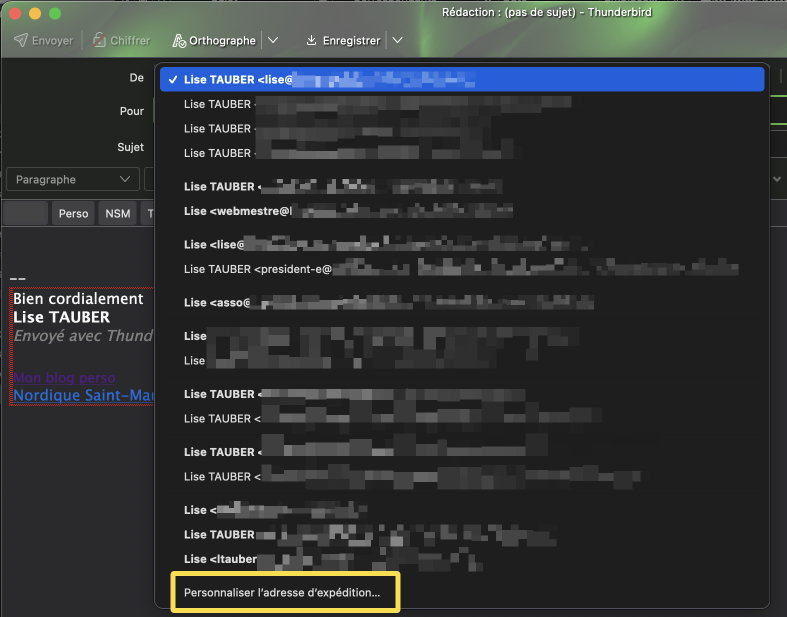Choose the president-e@ sender identity
This screenshot has height=617, width=787.
point(258,269)
